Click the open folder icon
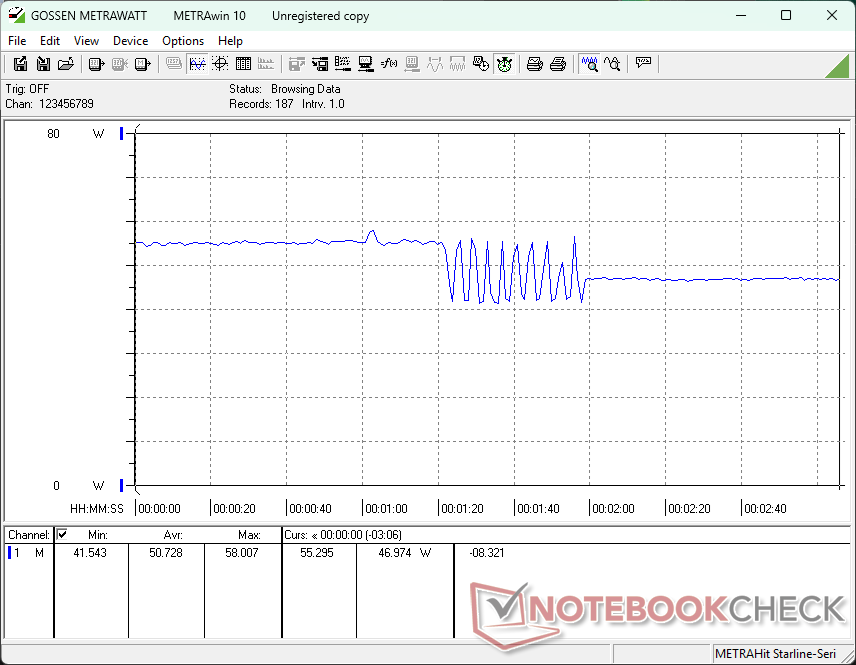856x665 pixels. 66,64
